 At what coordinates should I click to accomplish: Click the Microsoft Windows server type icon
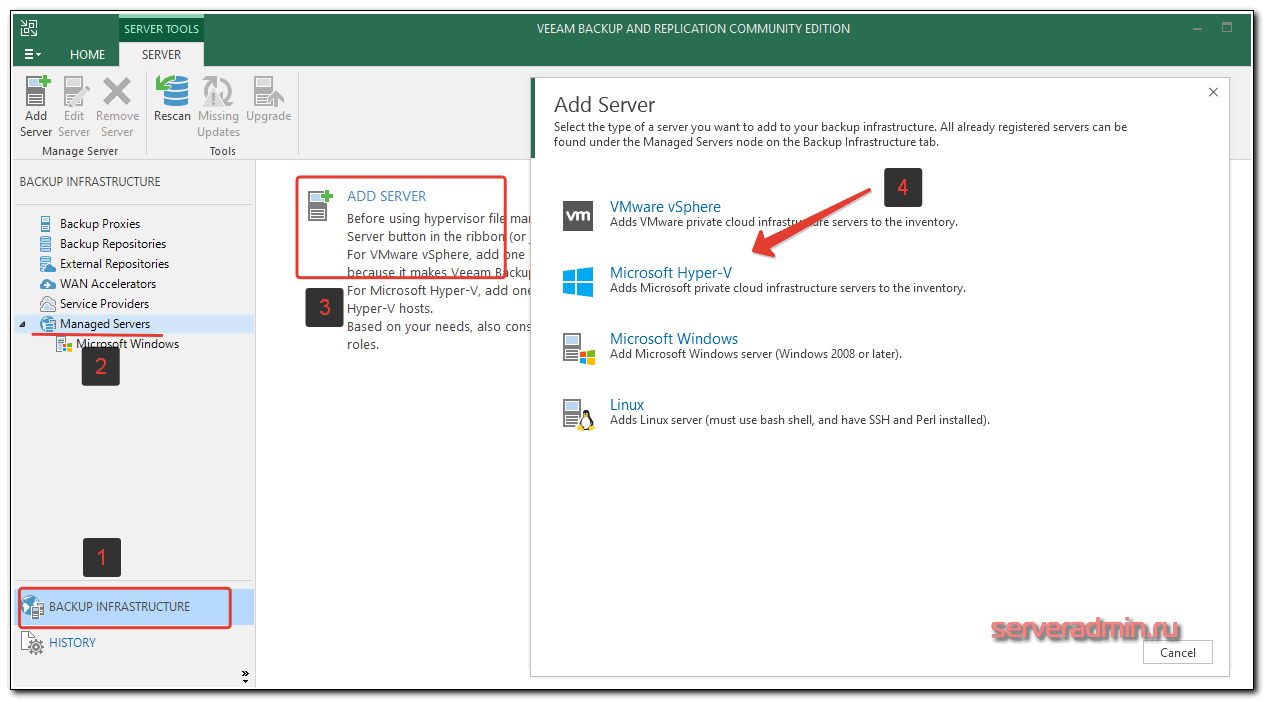tap(578, 347)
